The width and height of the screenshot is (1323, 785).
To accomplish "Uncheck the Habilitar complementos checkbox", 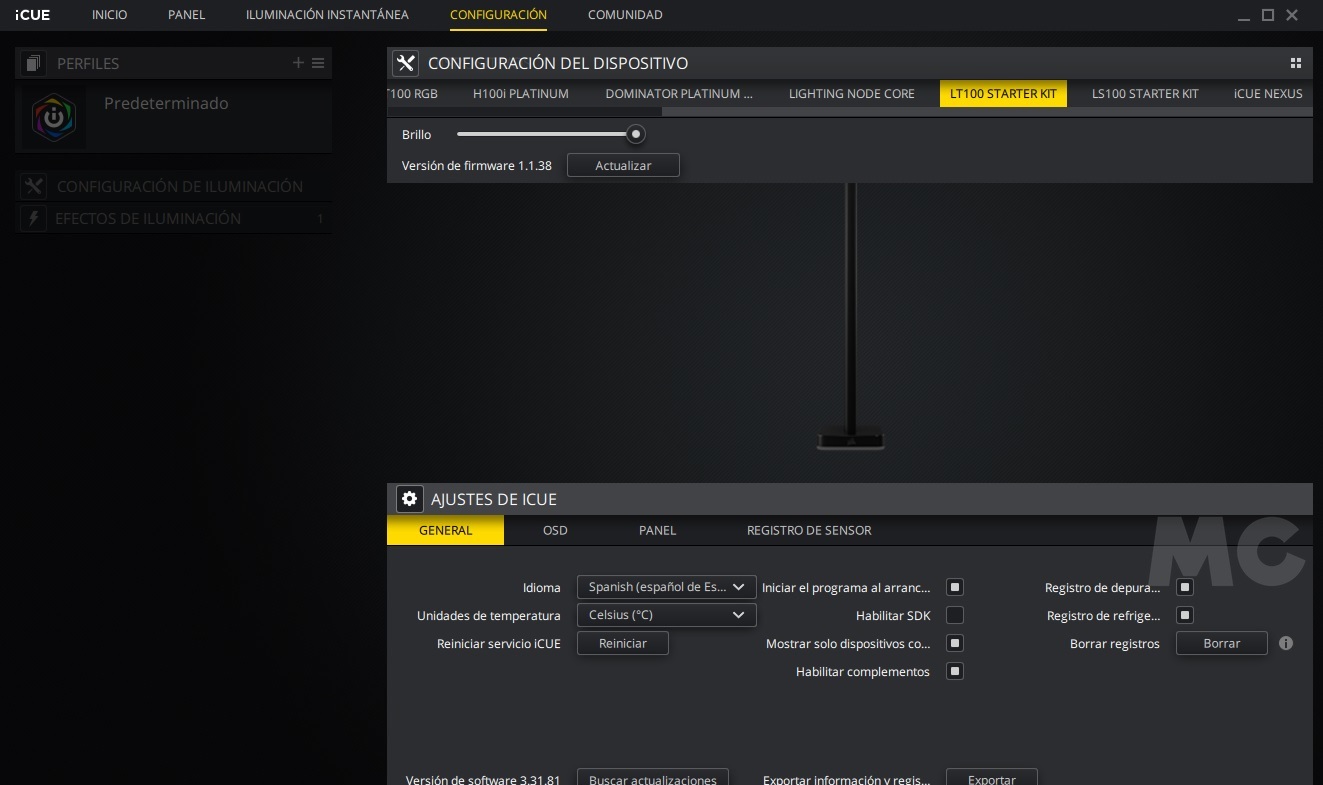I will 955,671.
